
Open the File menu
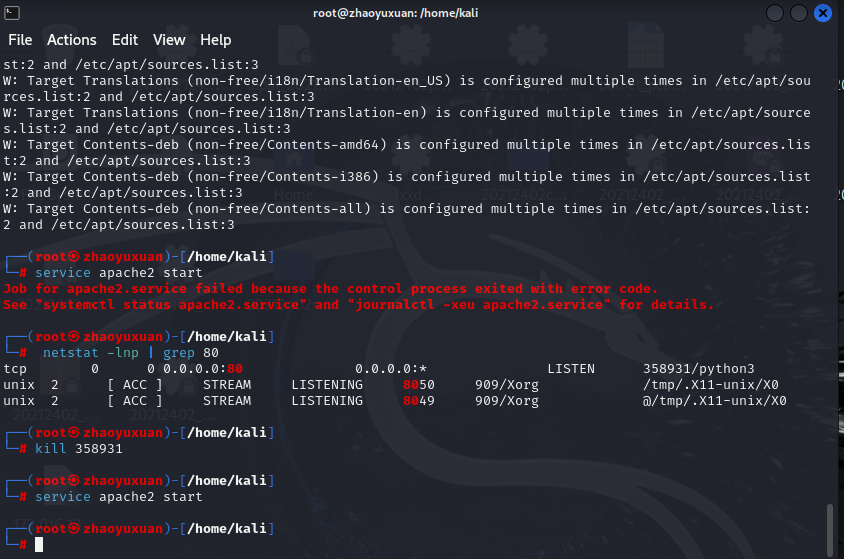click(20, 40)
